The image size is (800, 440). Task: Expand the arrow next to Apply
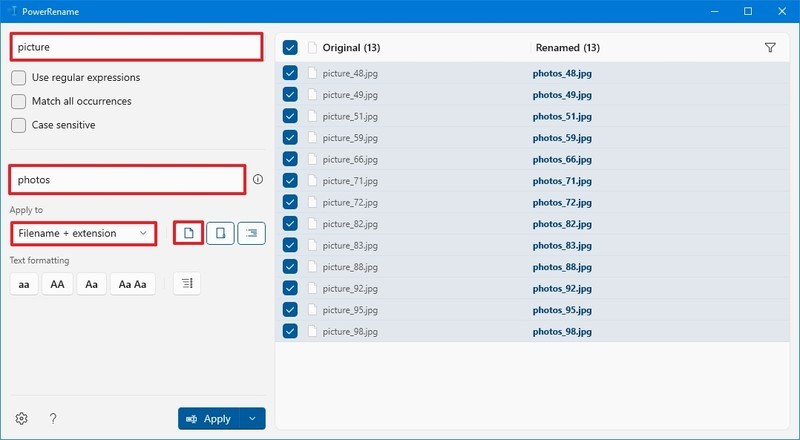coord(254,419)
